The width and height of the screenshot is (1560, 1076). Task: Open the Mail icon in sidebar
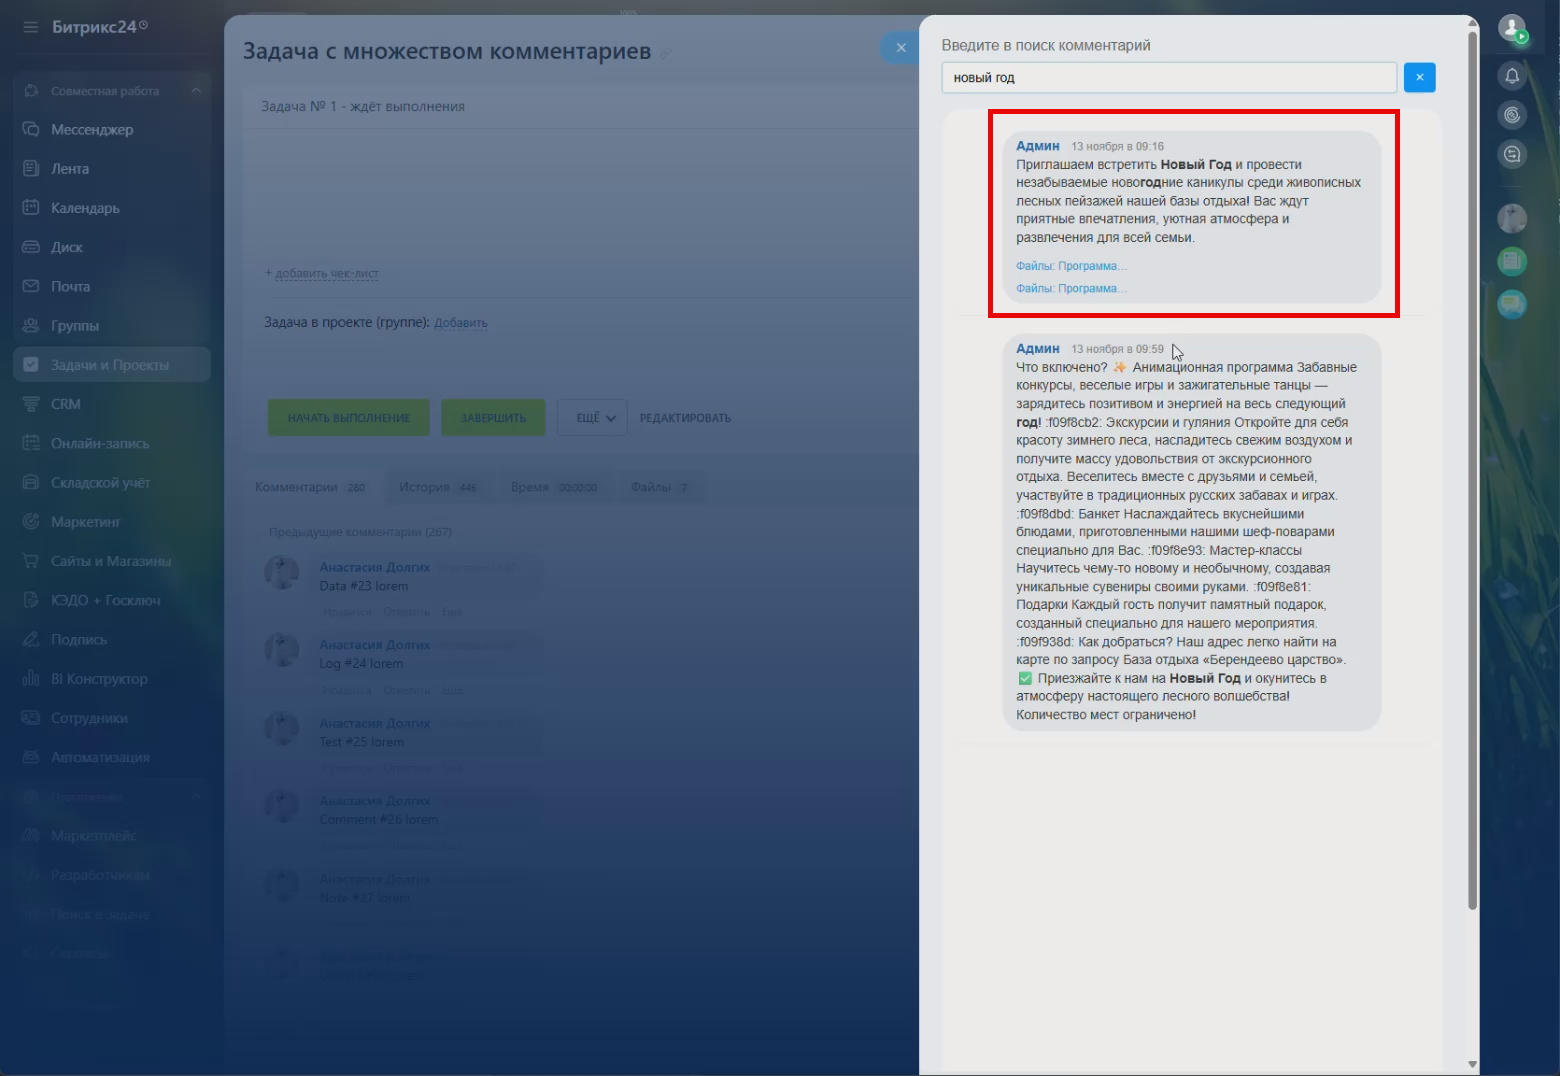click(31, 286)
